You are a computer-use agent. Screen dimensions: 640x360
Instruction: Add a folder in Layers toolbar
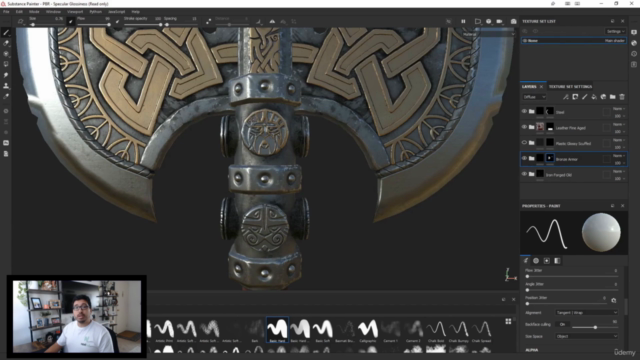click(613, 97)
